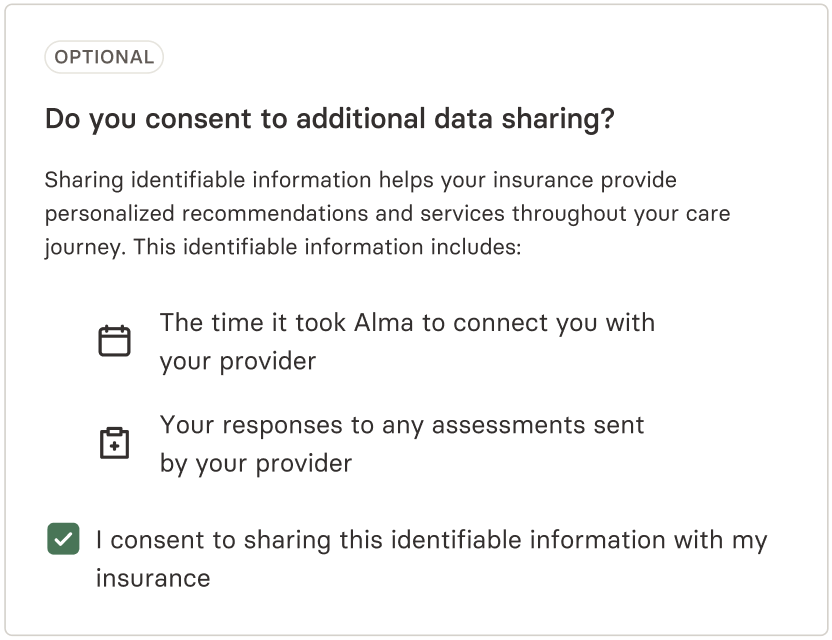Click the OPTIONAL pill label

[x=104, y=57]
